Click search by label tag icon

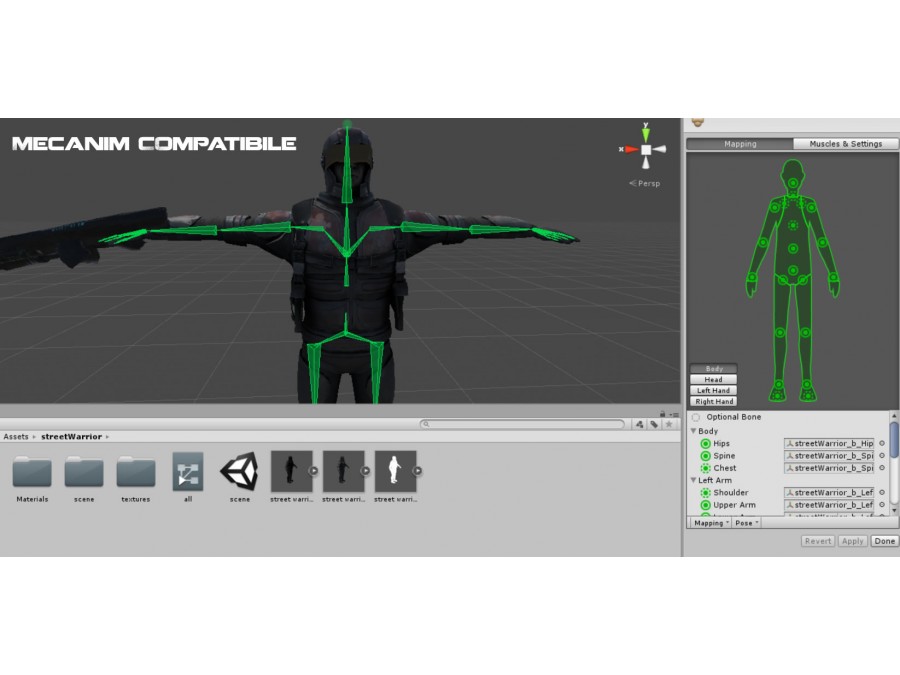[654, 424]
